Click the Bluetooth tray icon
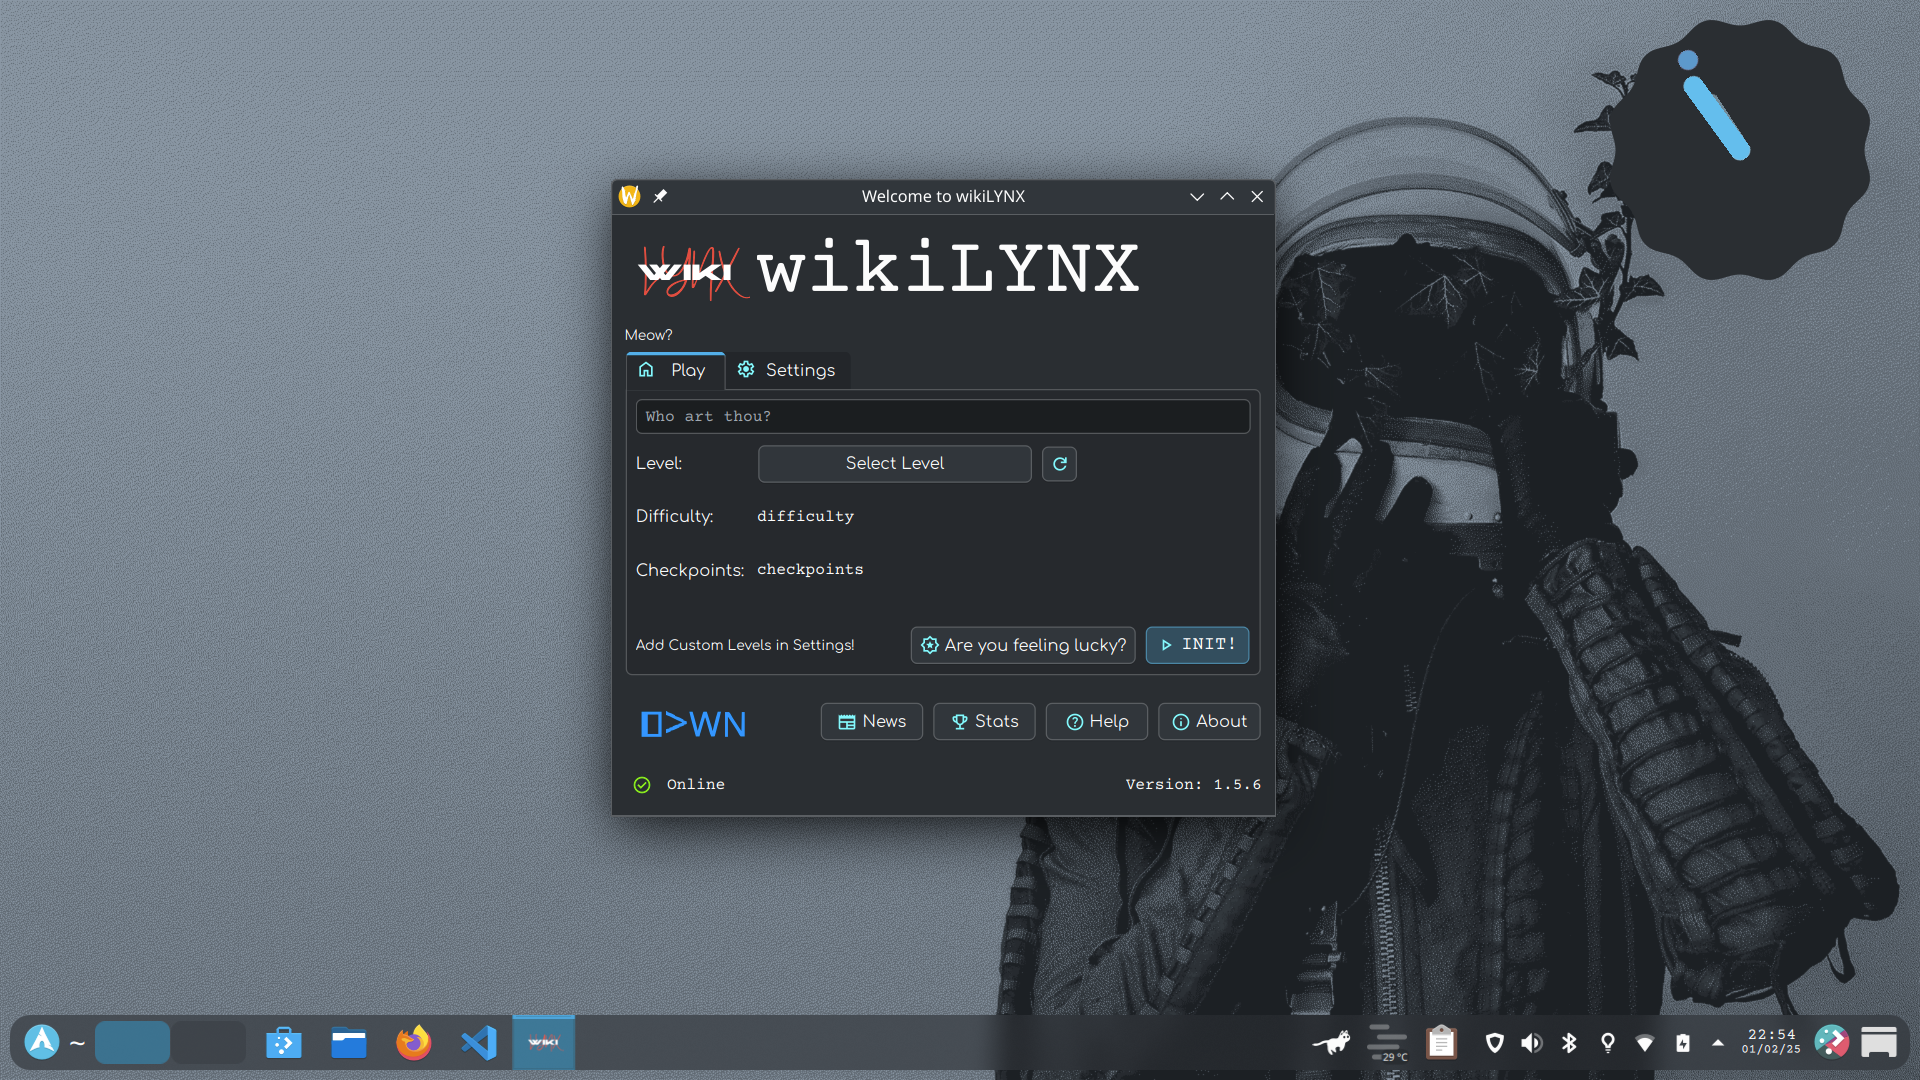Screen dimensions: 1920x1080 pos(1569,1043)
